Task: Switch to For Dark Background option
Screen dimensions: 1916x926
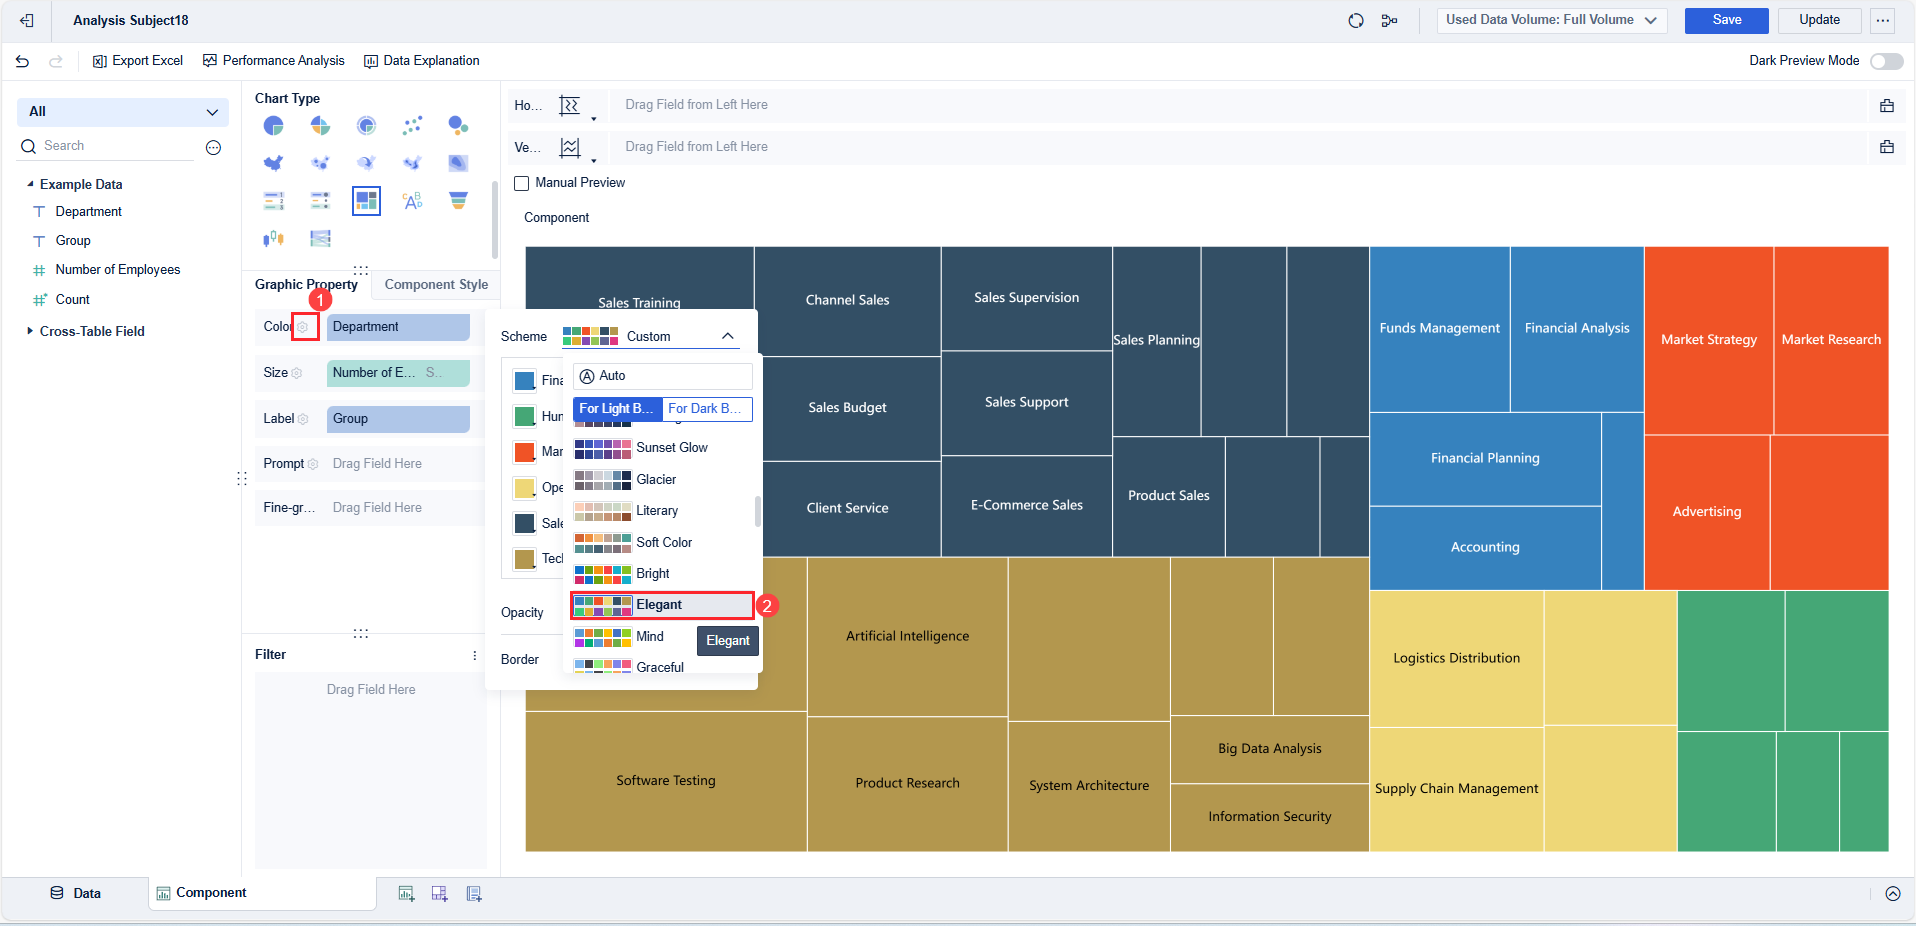Action: click(707, 409)
